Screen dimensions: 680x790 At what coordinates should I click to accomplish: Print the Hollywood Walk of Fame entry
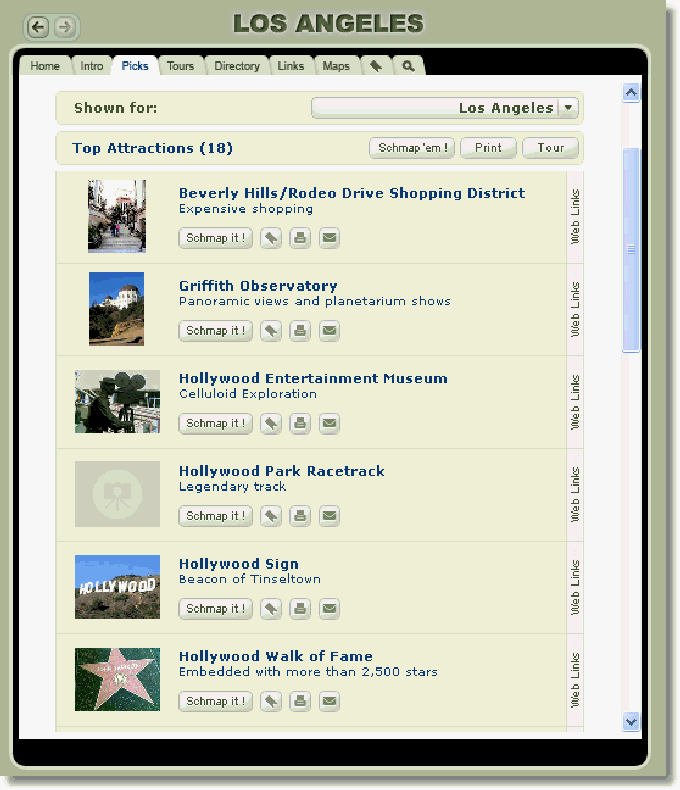pos(300,701)
